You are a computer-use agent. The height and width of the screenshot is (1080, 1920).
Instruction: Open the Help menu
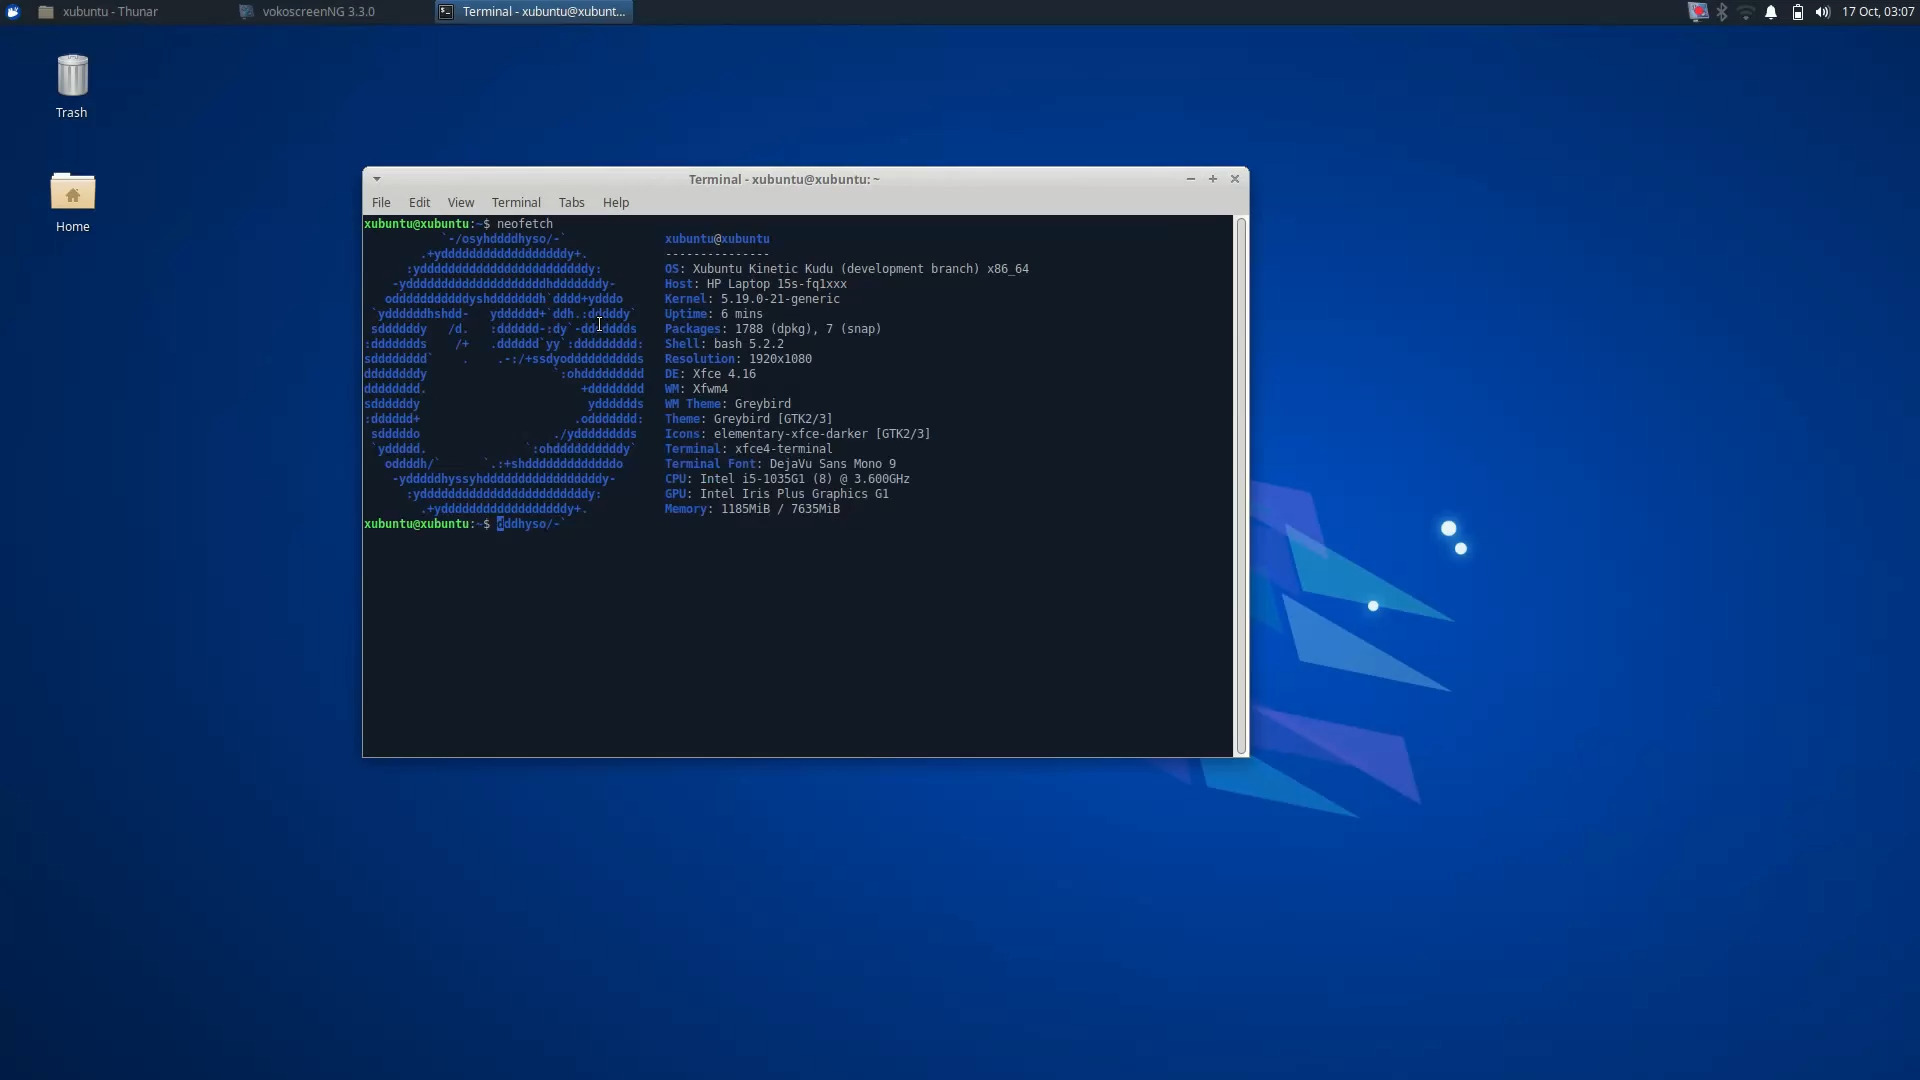[x=616, y=202]
